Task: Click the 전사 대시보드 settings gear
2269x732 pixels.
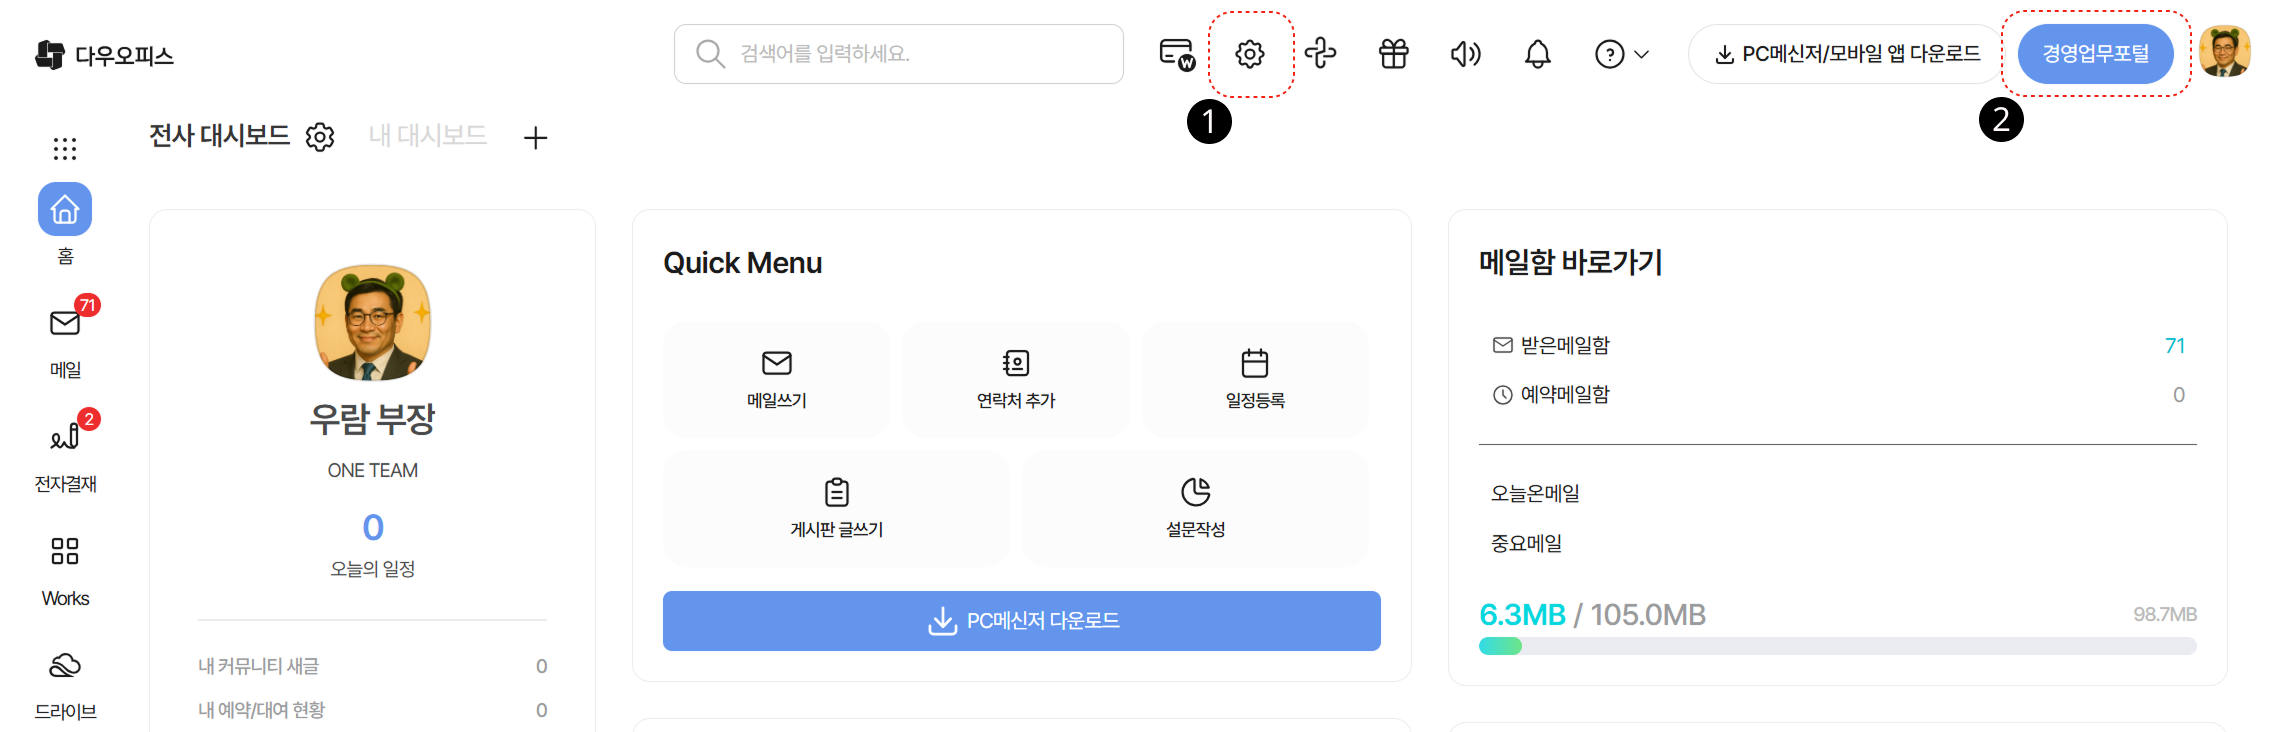Action: click(x=320, y=137)
